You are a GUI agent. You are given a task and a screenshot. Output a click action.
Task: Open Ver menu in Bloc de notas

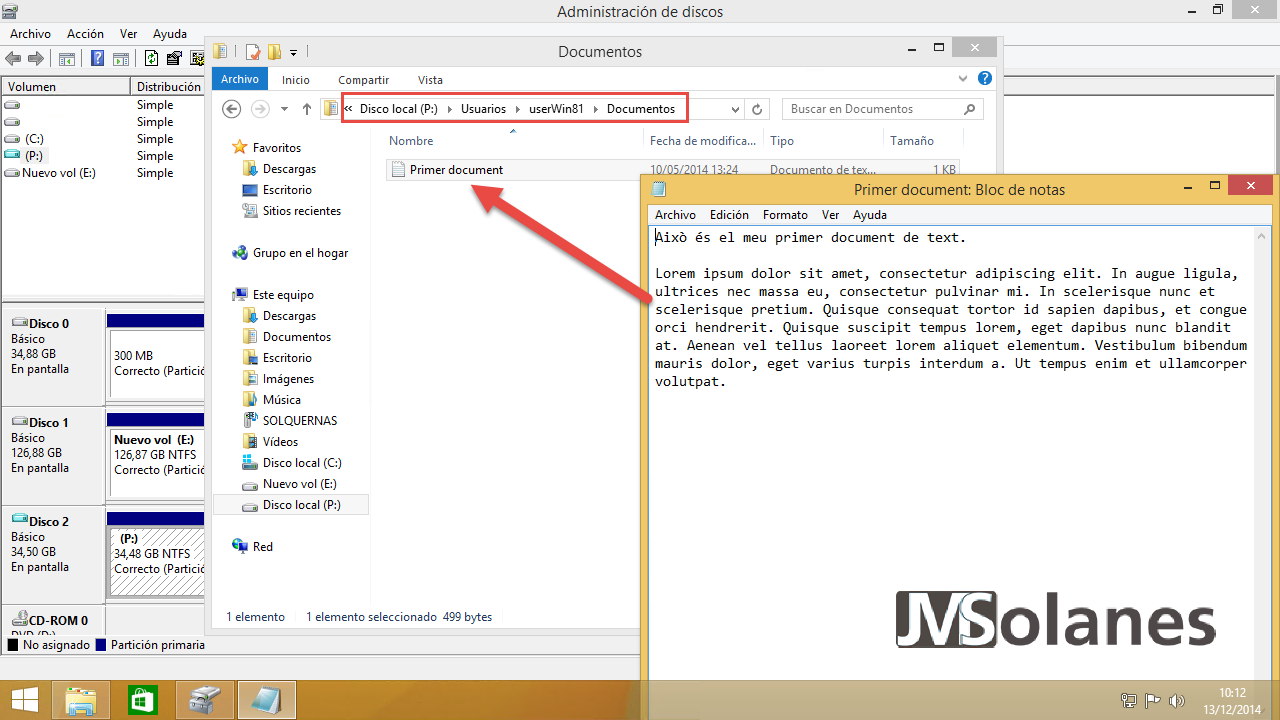[x=830, y=215]
